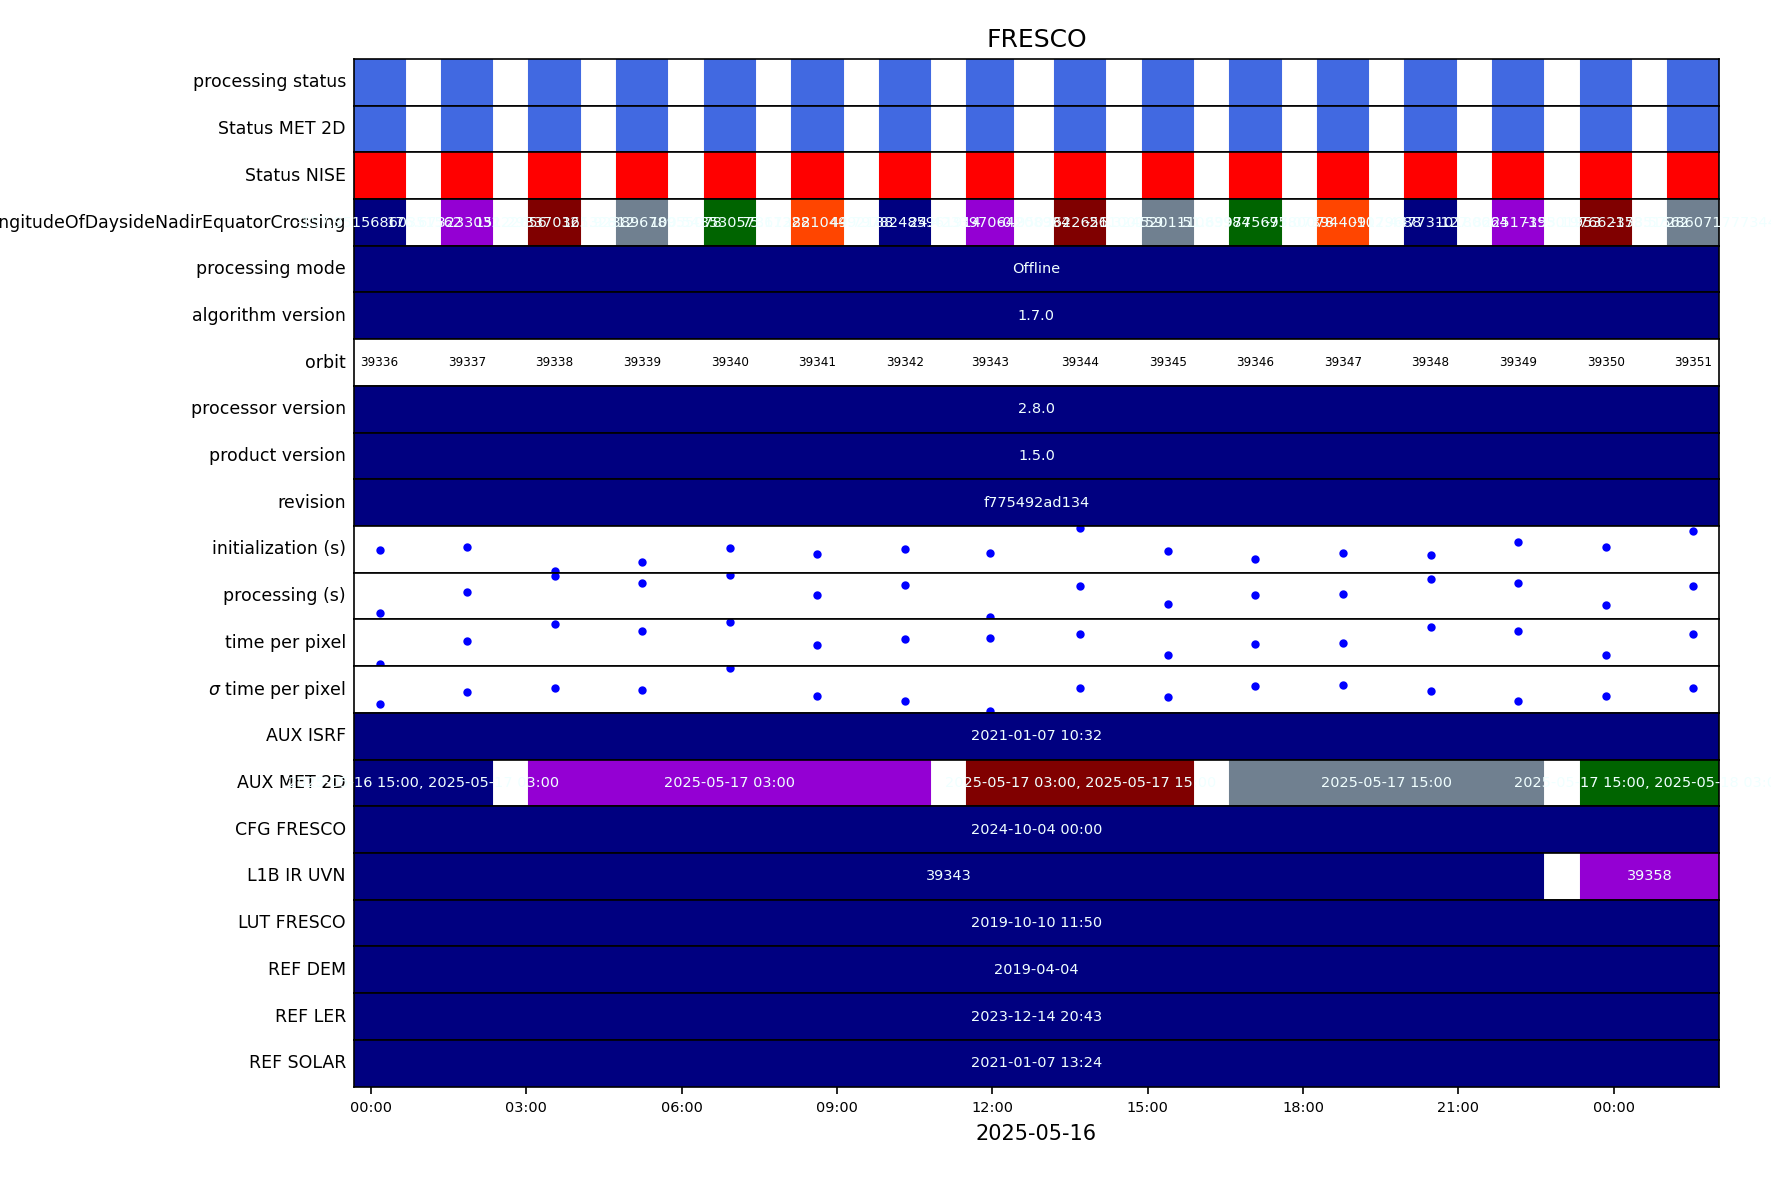Click orbit number 39347
Image resolution: width=1771 pixels, height=1181 pixels.
coord(1343,362)
